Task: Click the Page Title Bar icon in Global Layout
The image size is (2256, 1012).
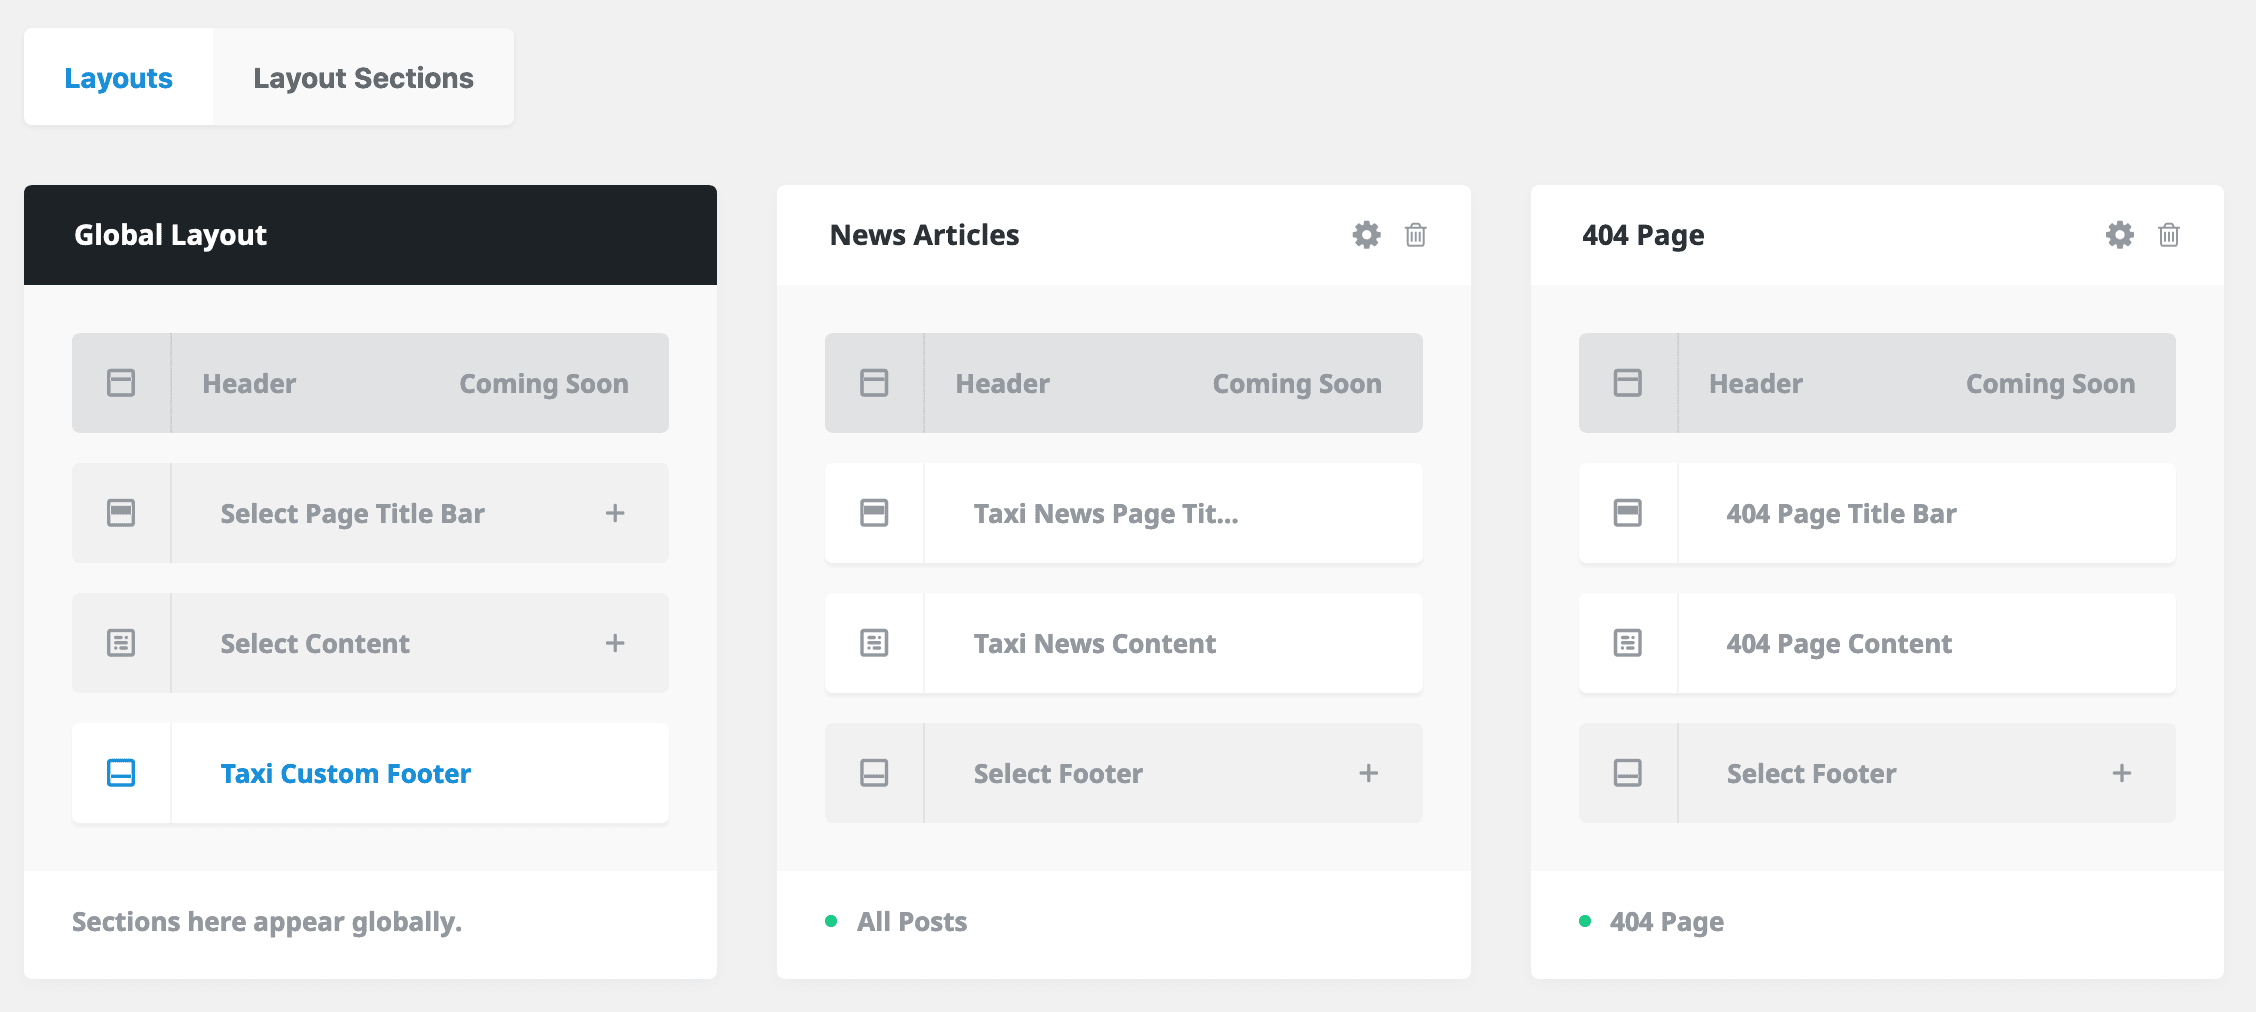Action: (x=121, y=513)
